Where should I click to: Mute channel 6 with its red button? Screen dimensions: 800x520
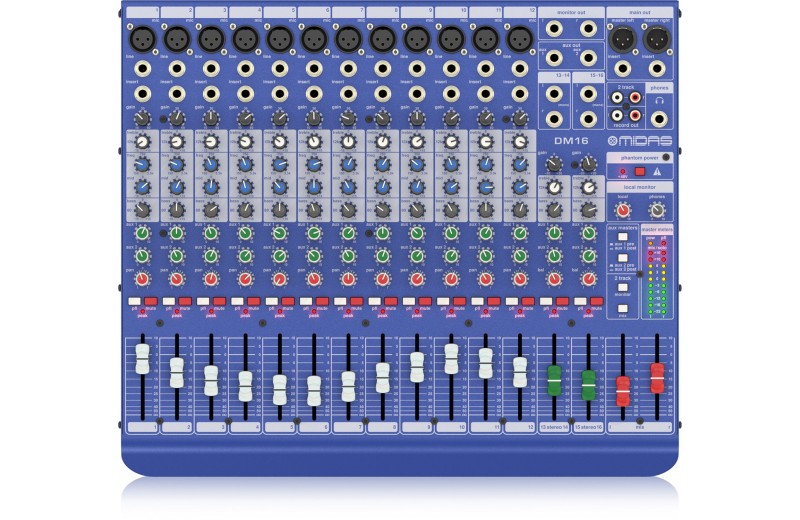pos(322,302)
